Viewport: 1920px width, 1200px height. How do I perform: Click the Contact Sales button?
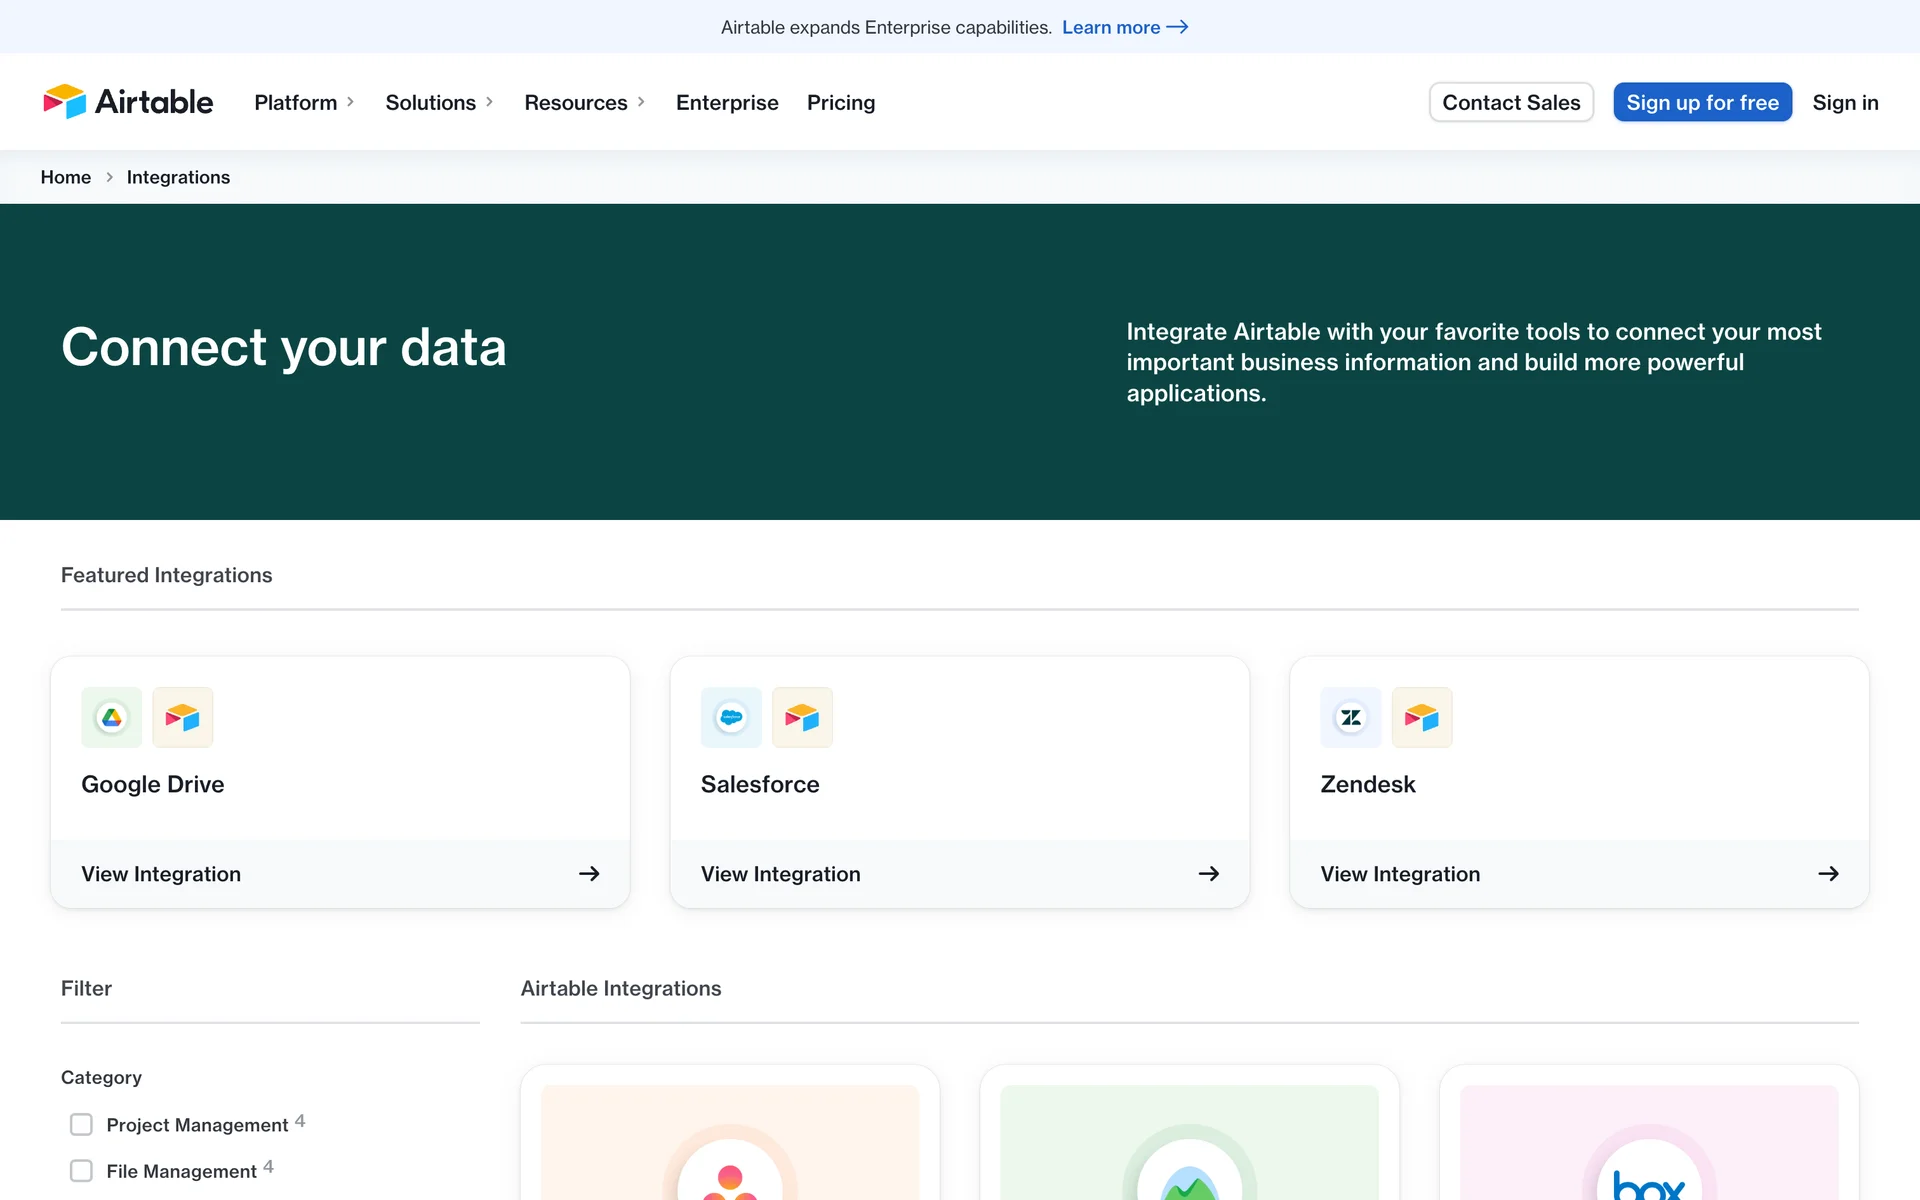1511,103
